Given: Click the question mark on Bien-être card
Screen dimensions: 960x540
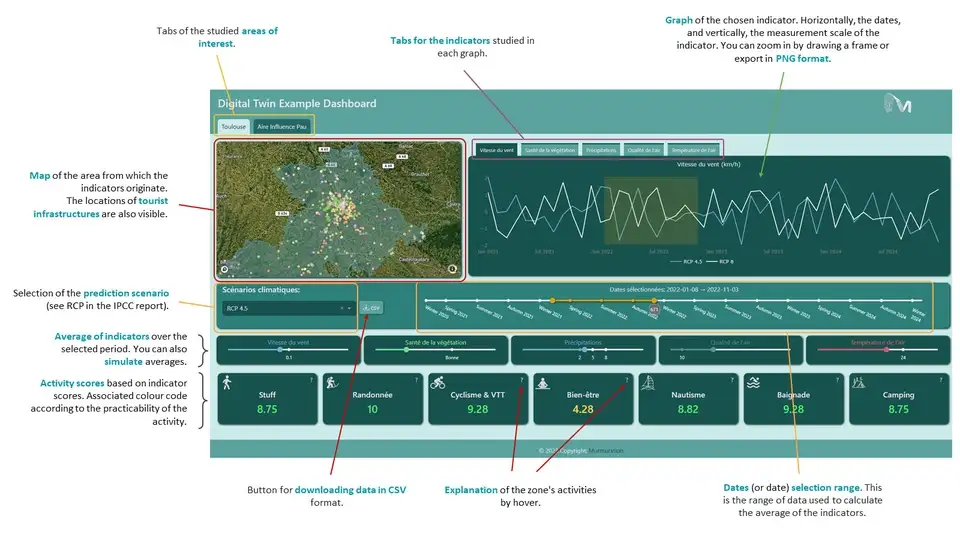Looking at the screenshot, I should [x=626, y=380].
